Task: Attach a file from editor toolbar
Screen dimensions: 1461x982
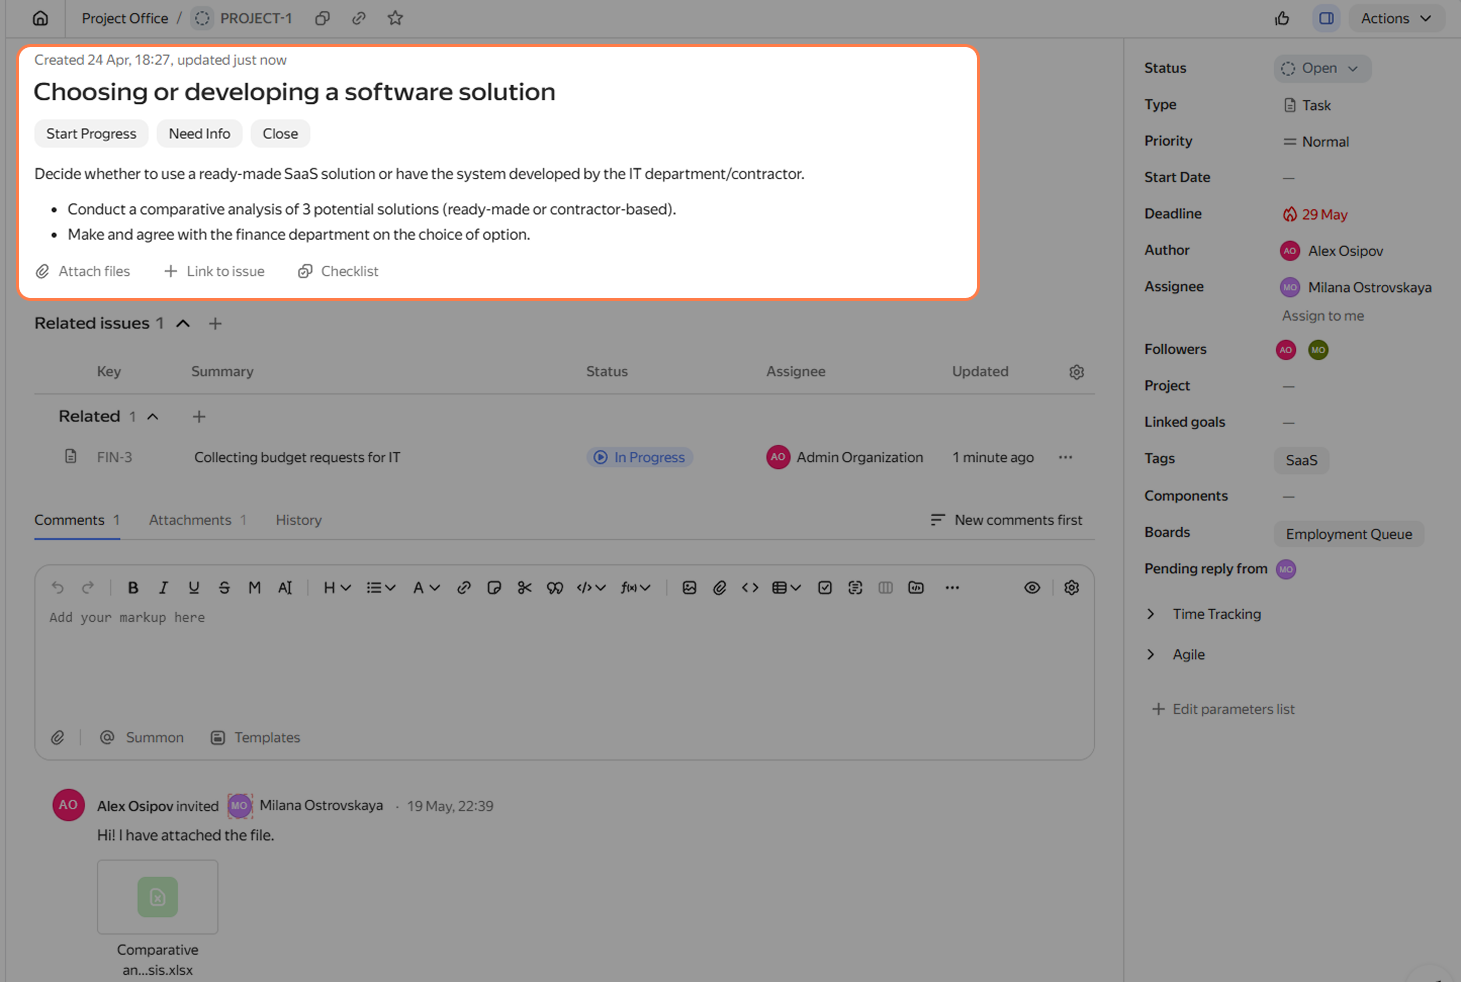Action: click(x=720, y=588)
